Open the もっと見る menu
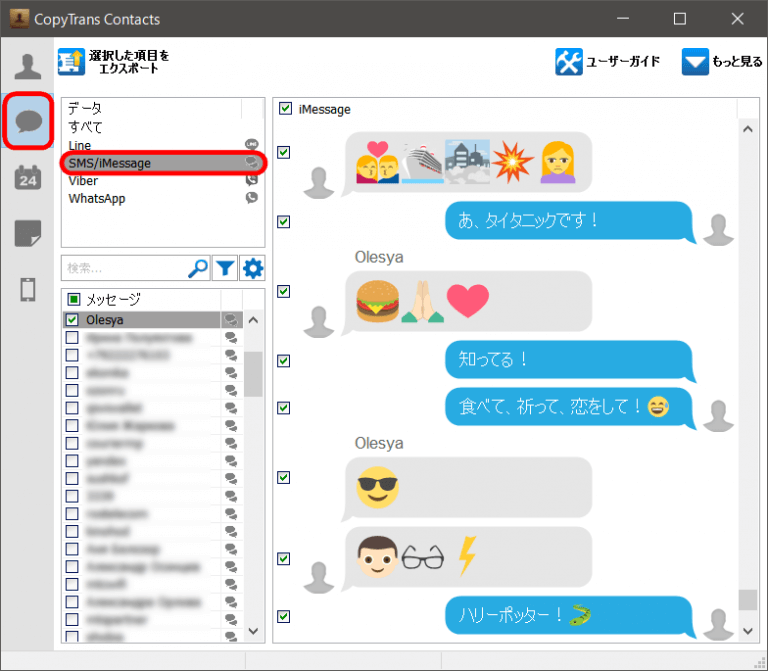Screen dimensions: 768x671 point(722,62)
